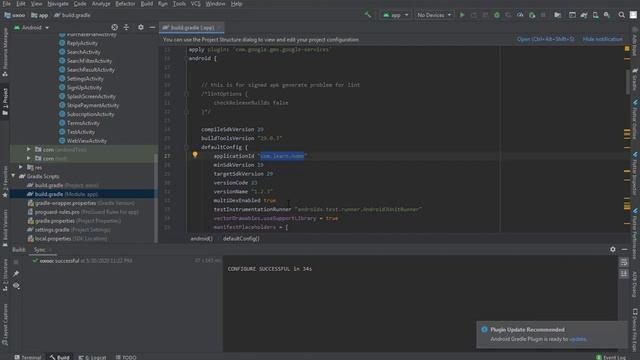The width and height of the screenshot is (640, 360).
Task: Click the Sync Project with Gradle icon
Action: point(584,15)
